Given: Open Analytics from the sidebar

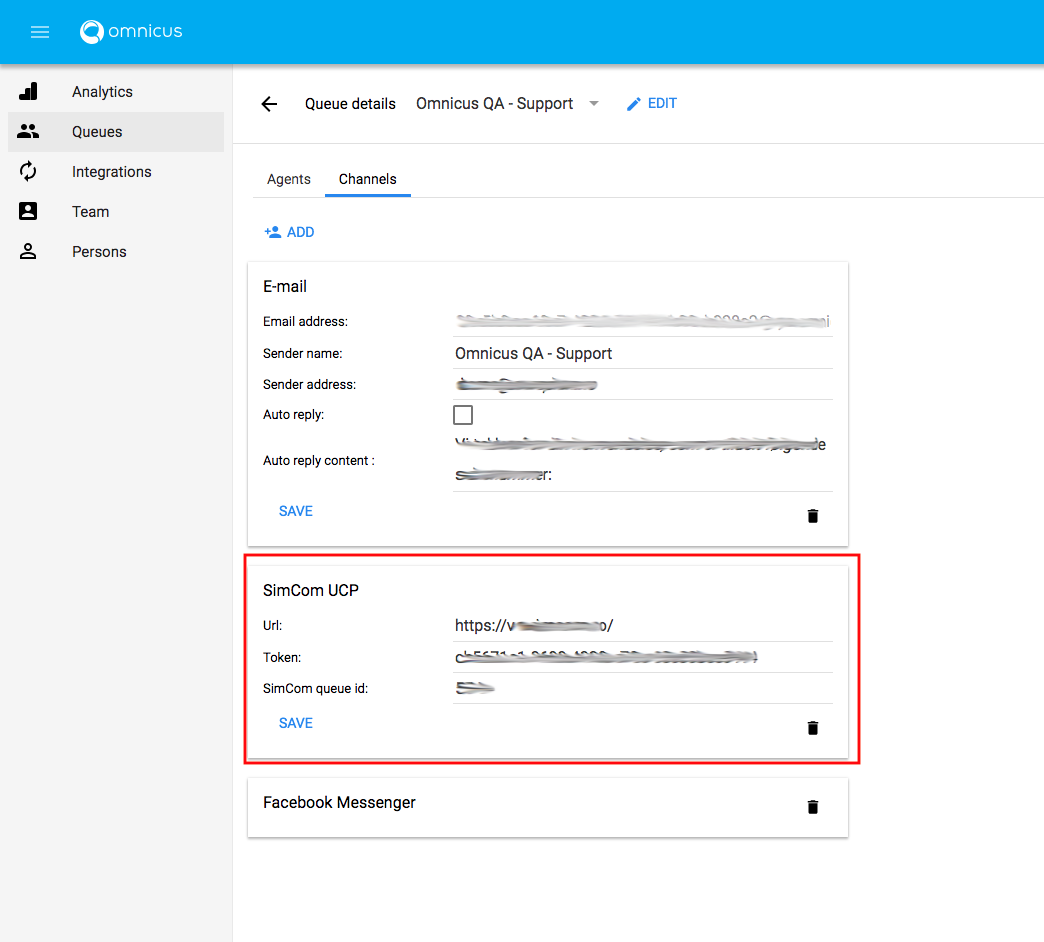Looking at the screenshot, I should [x=102, y=92].
